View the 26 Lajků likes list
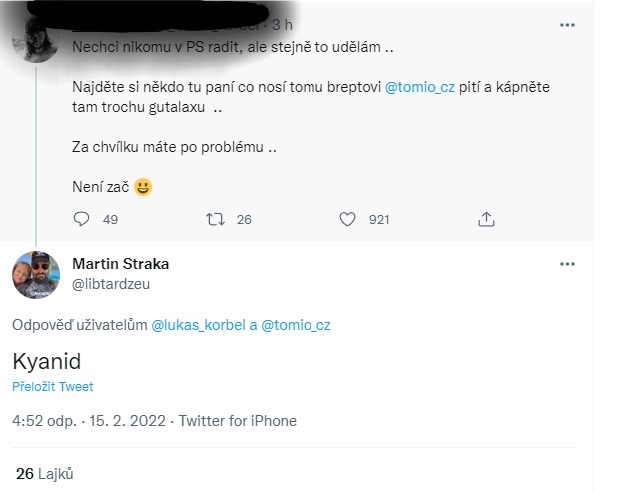622x494 pixels. tap(44, 474)
